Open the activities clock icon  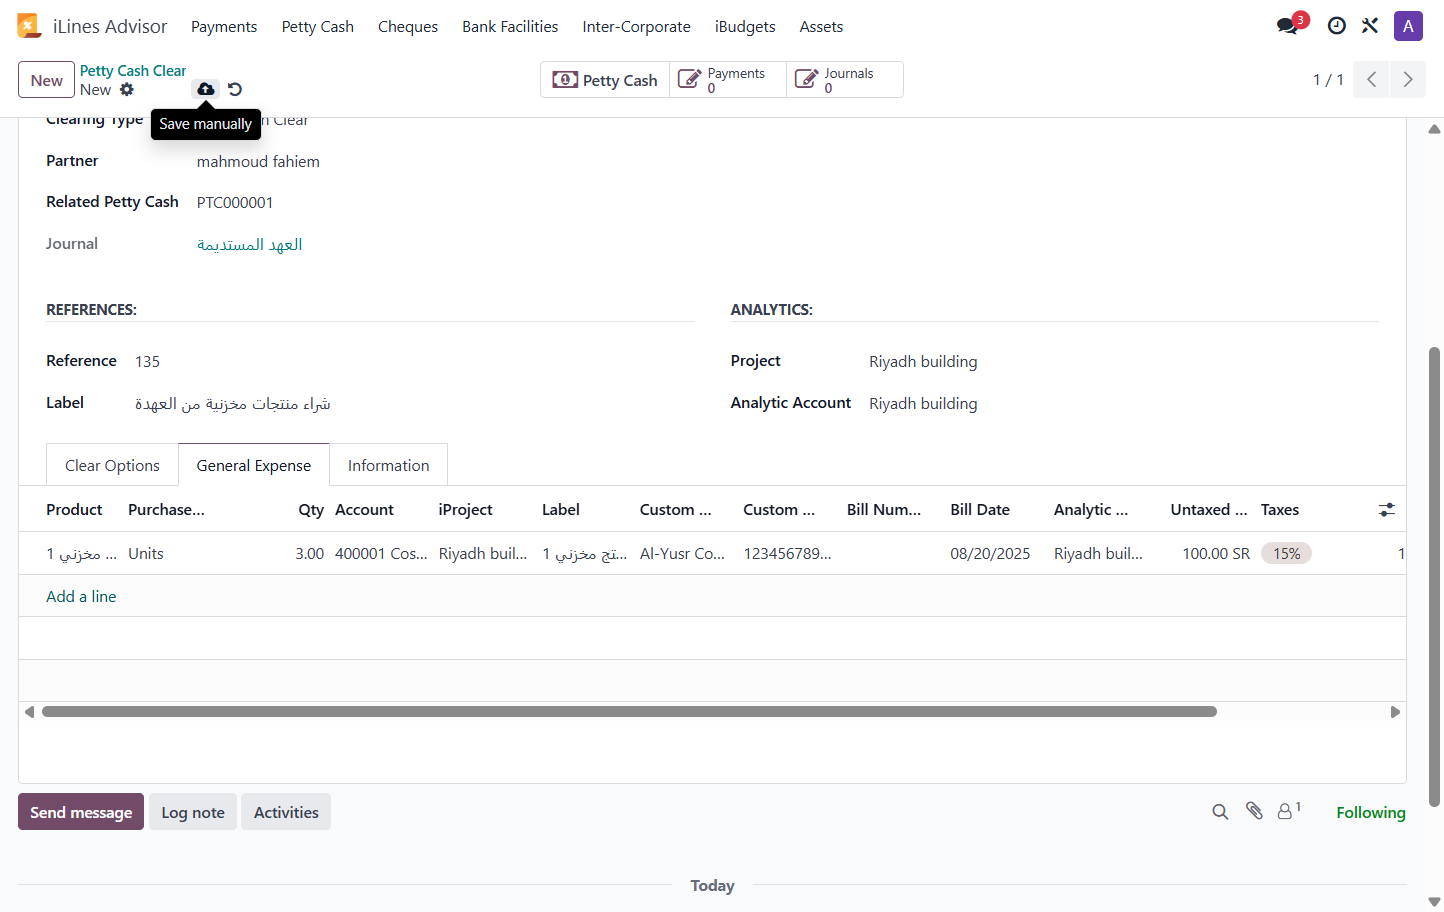click(1336, 26)
